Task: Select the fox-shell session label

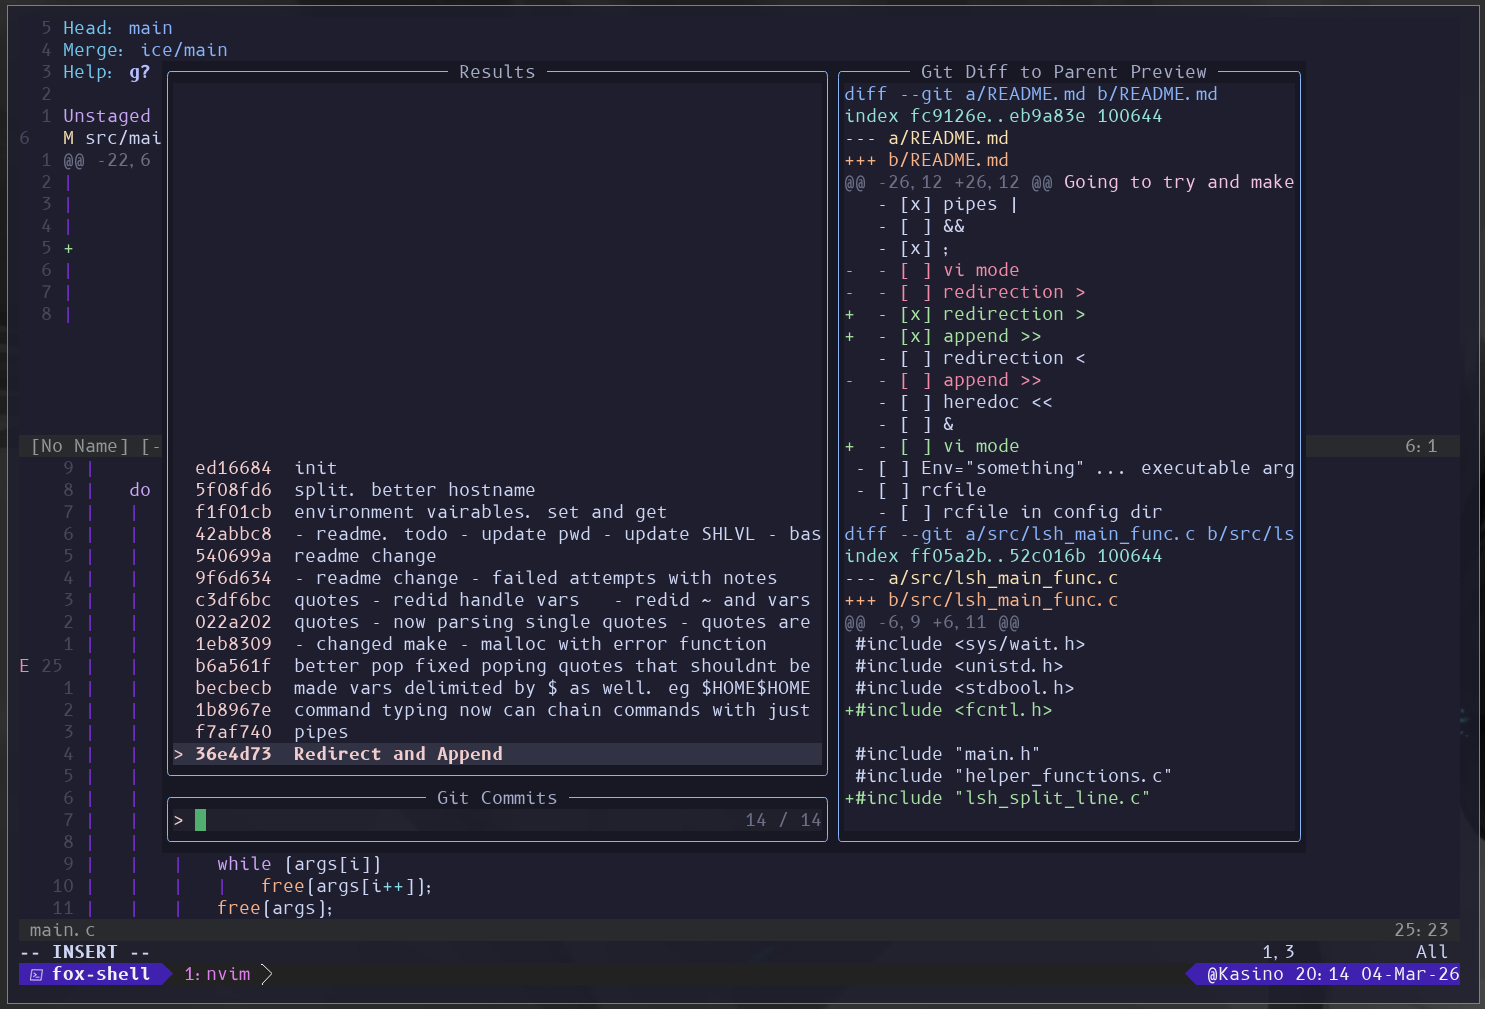Action: 101,974
